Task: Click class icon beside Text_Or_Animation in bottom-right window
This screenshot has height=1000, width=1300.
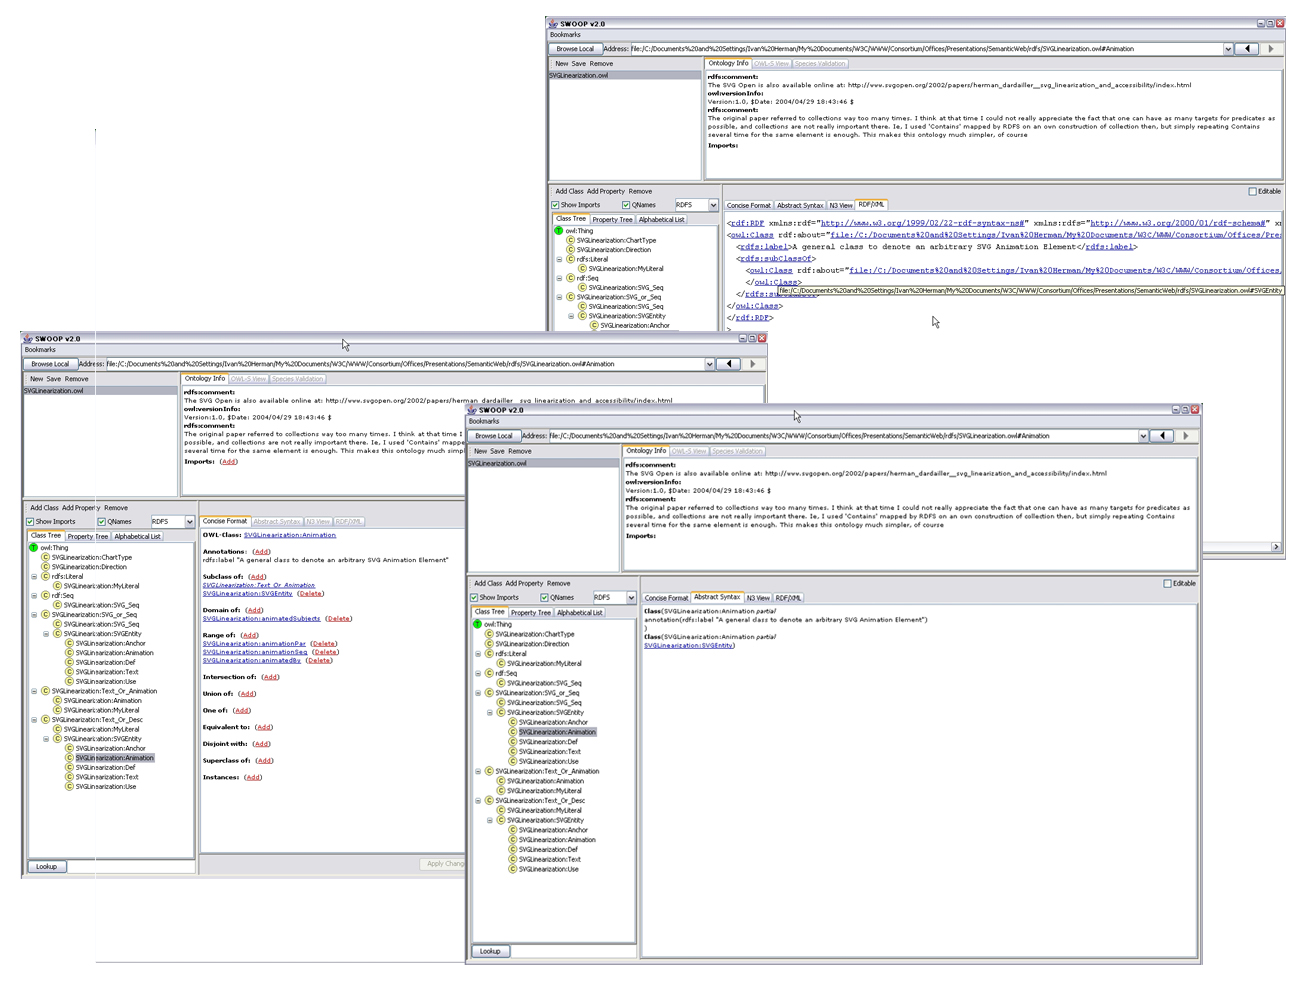Action: click(x=489, y=771)
